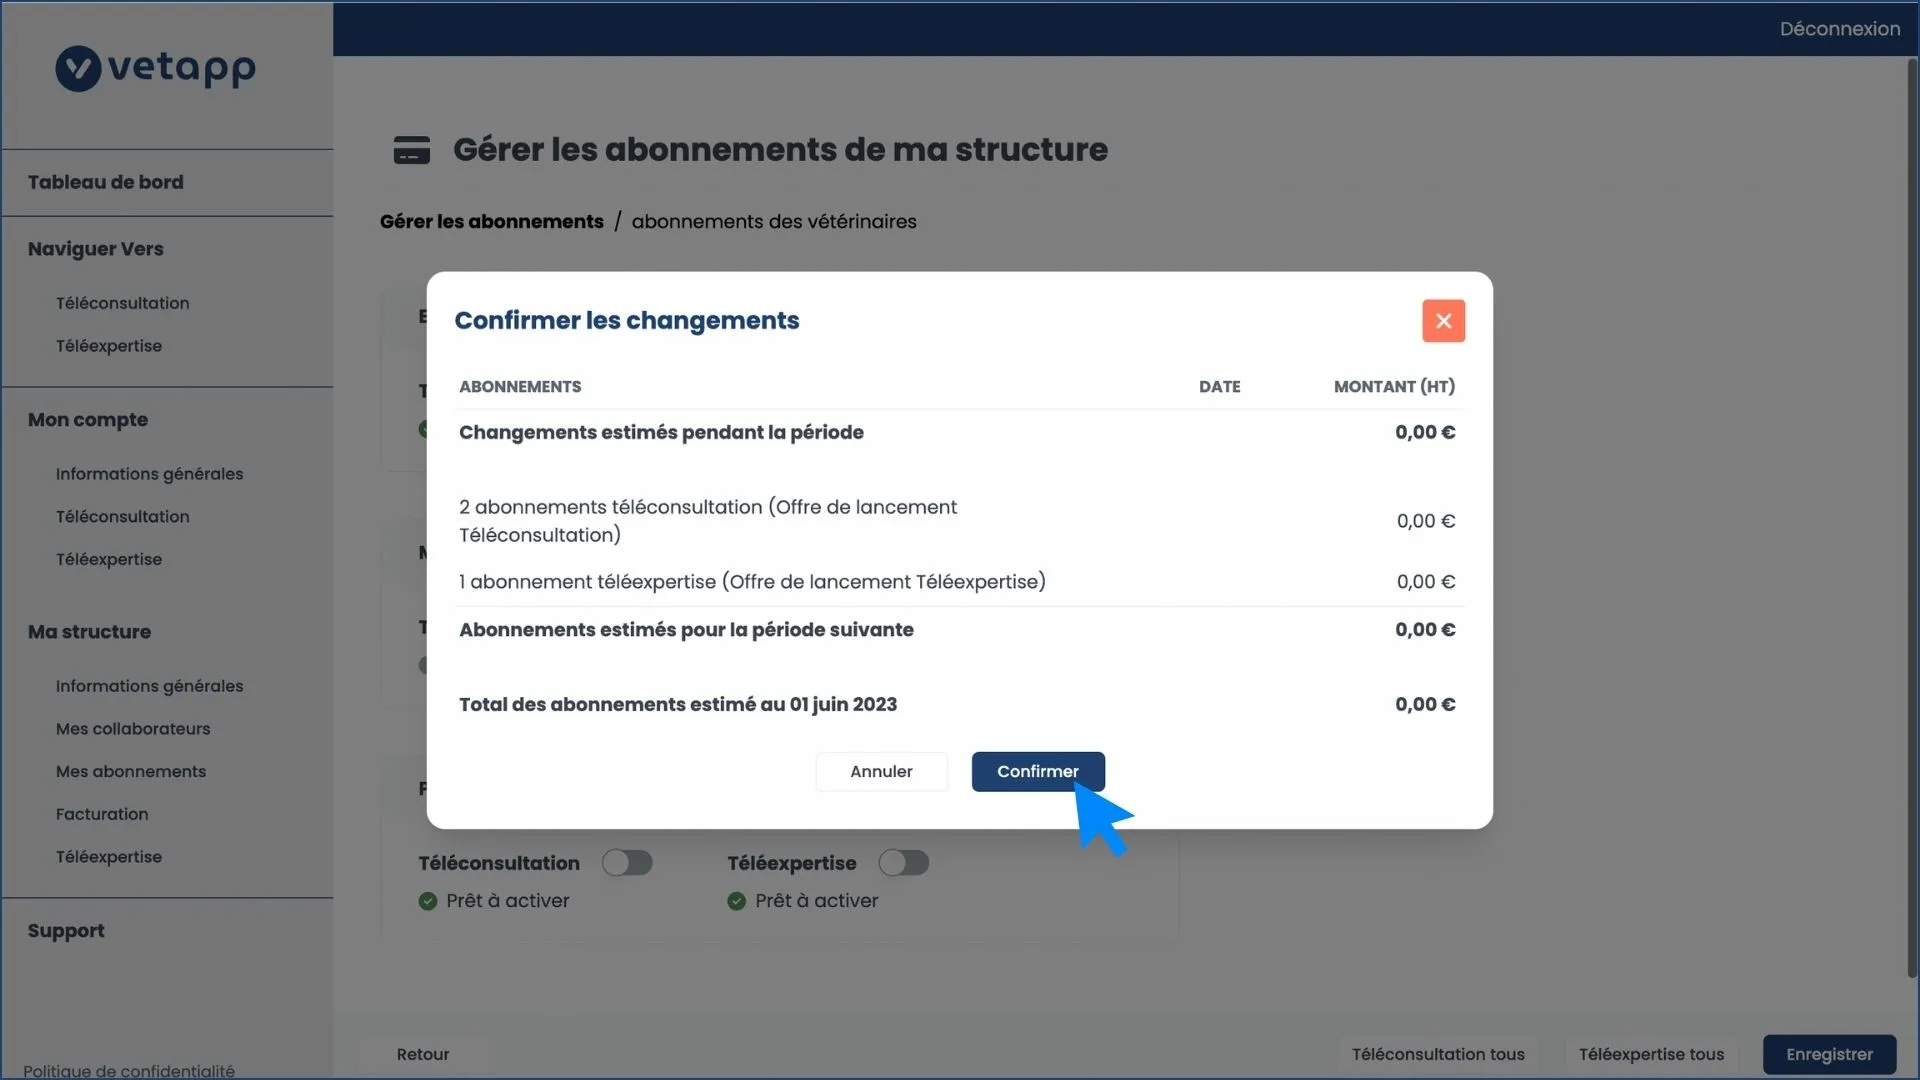
Task: Cancel with the Annuler button
Action: 881,772
